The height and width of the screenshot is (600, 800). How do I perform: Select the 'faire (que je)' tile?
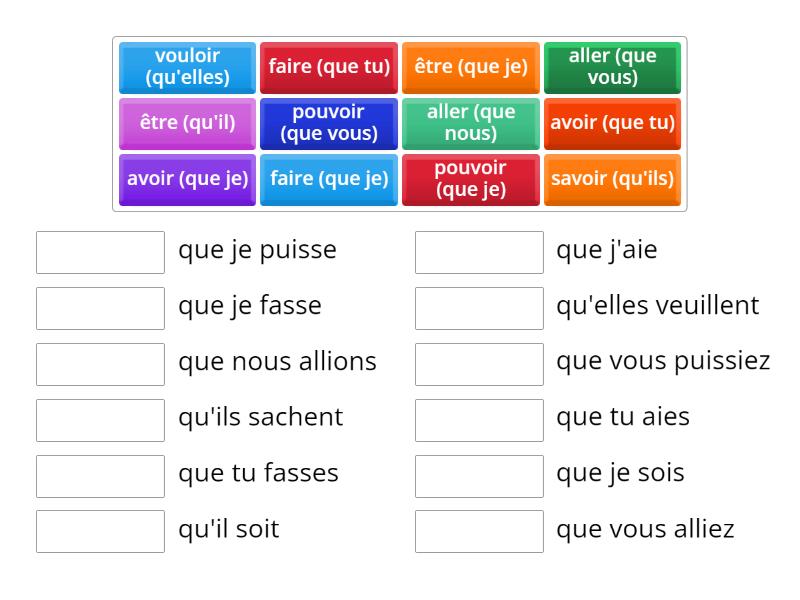(x=329, y=179)
